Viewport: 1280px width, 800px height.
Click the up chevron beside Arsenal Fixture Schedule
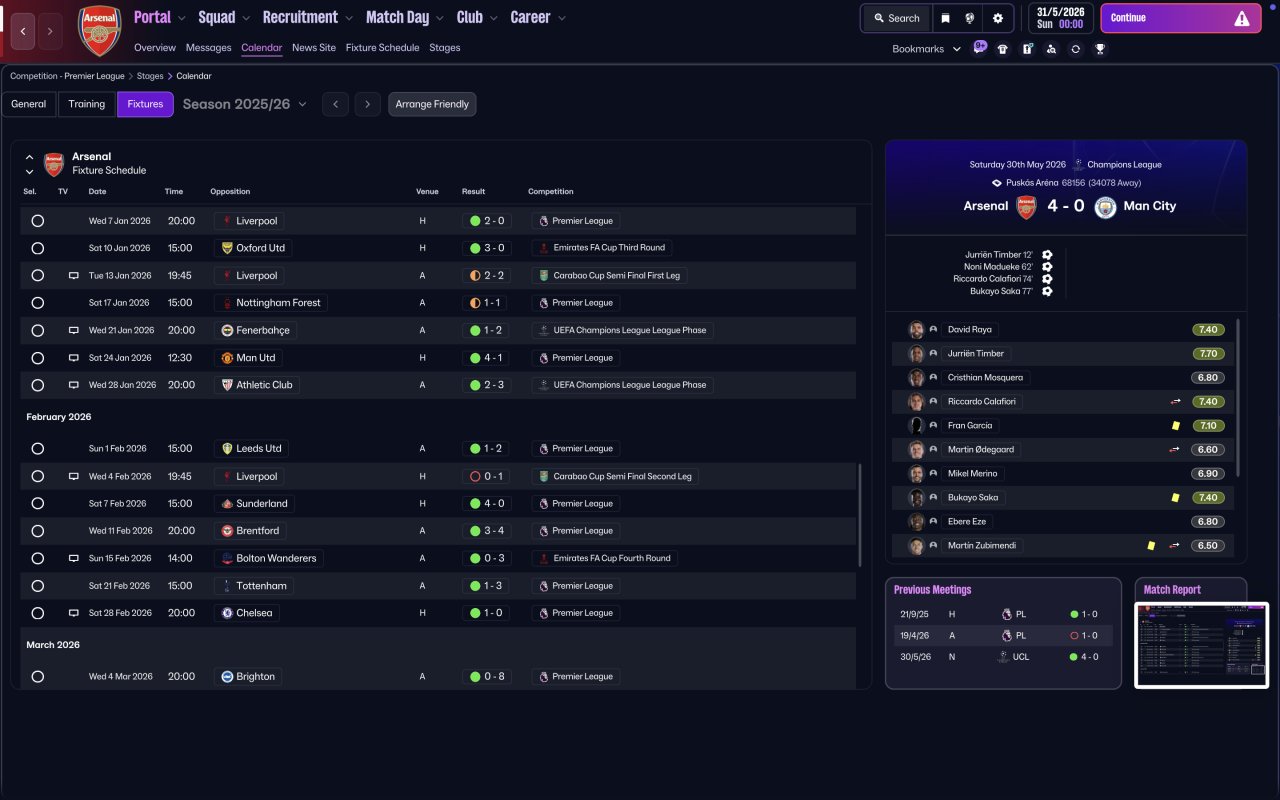(x=29, y=157)
